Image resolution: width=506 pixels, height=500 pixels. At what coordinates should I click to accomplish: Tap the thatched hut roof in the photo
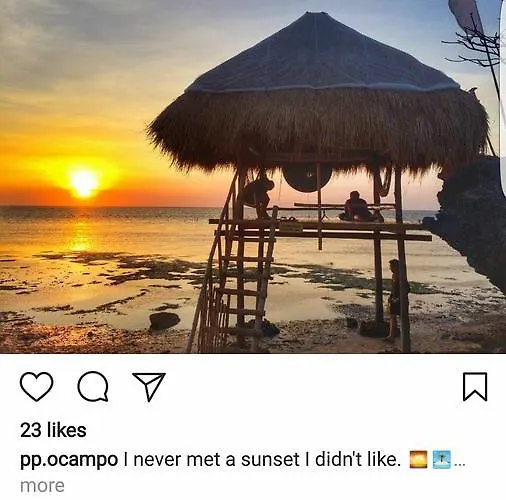point(318,93)
